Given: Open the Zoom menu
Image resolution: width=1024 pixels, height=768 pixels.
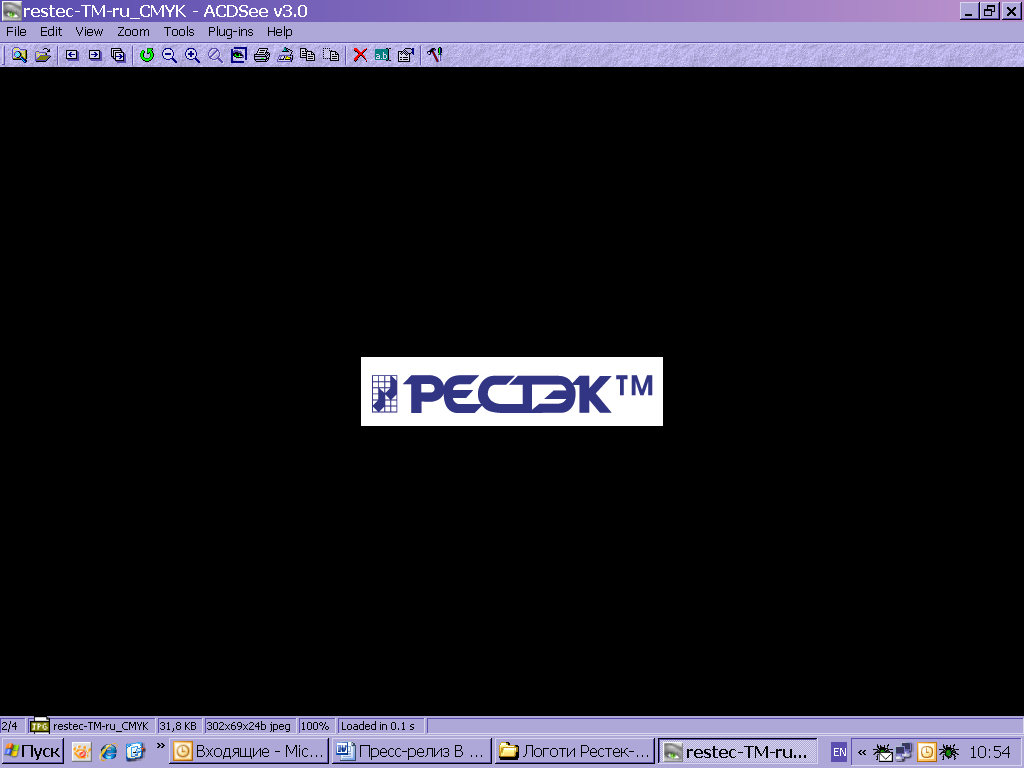Looking at the screenshot, I should (133, 31).
